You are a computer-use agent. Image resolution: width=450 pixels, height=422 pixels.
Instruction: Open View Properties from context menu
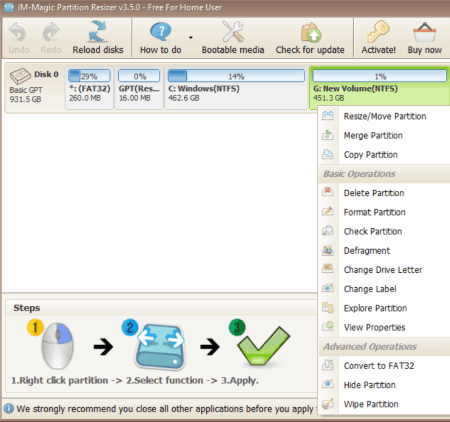pos(384,327)
